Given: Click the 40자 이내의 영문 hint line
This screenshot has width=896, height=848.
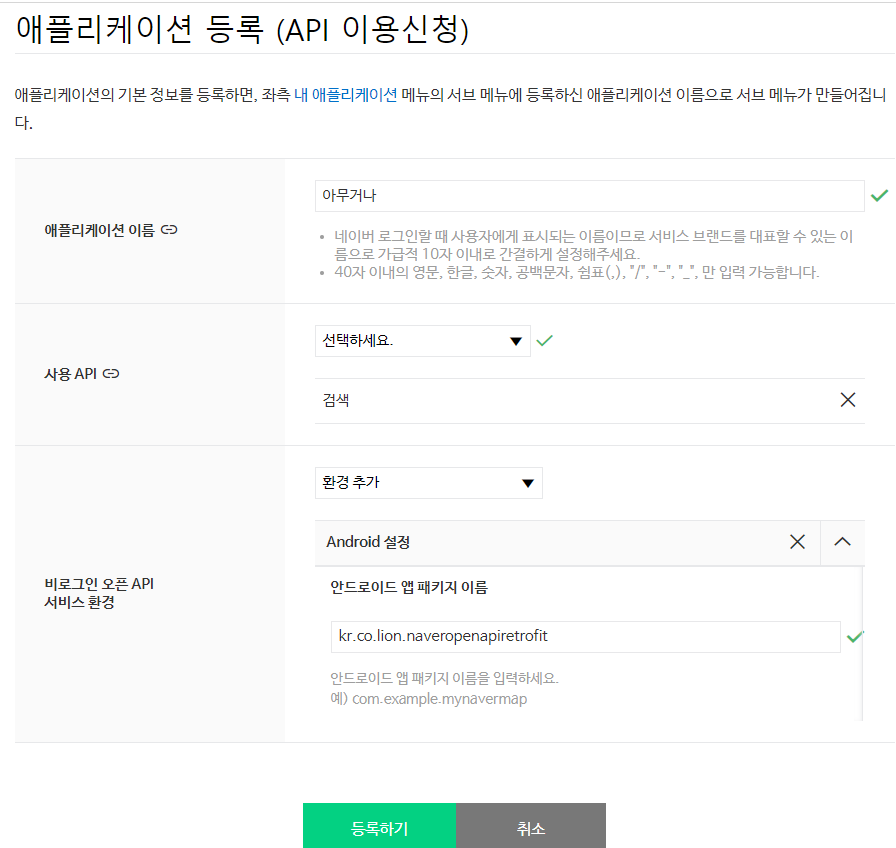Looking at the screenshot, I should 577,272.
